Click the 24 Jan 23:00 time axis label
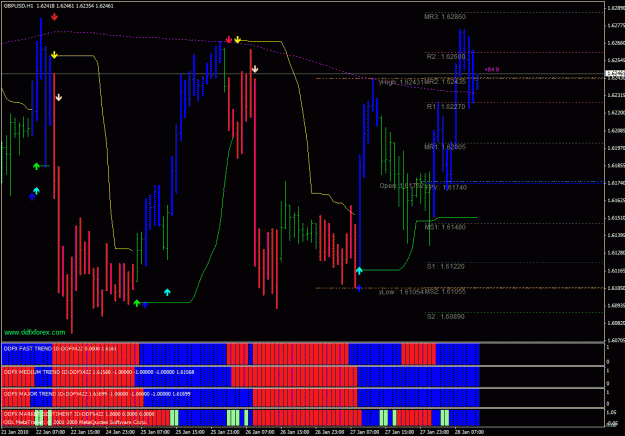This screenshot has width=625, height=436. 120,432
